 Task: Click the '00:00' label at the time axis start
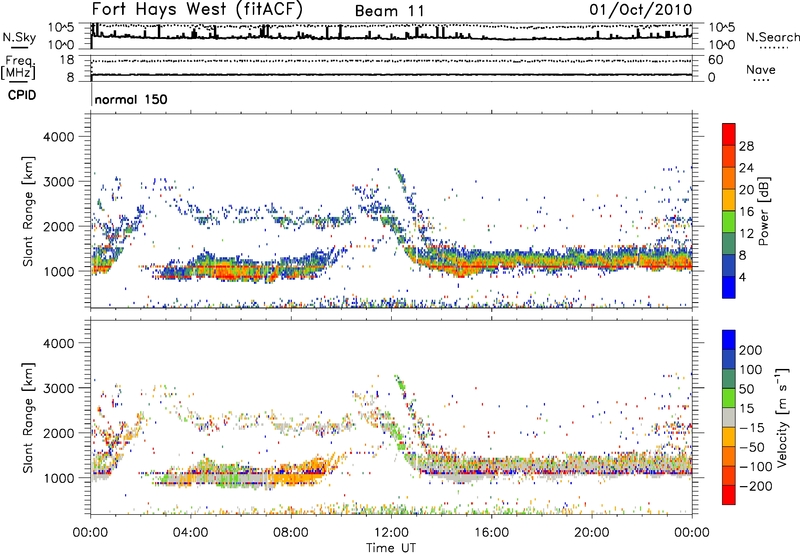[x=91, y=533]
